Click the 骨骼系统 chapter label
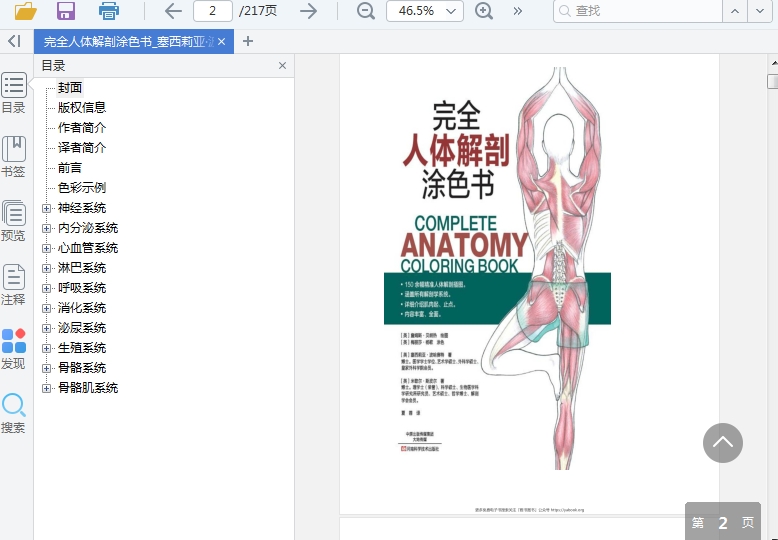The height and width of the screenshot is (540, 778). 82,368
